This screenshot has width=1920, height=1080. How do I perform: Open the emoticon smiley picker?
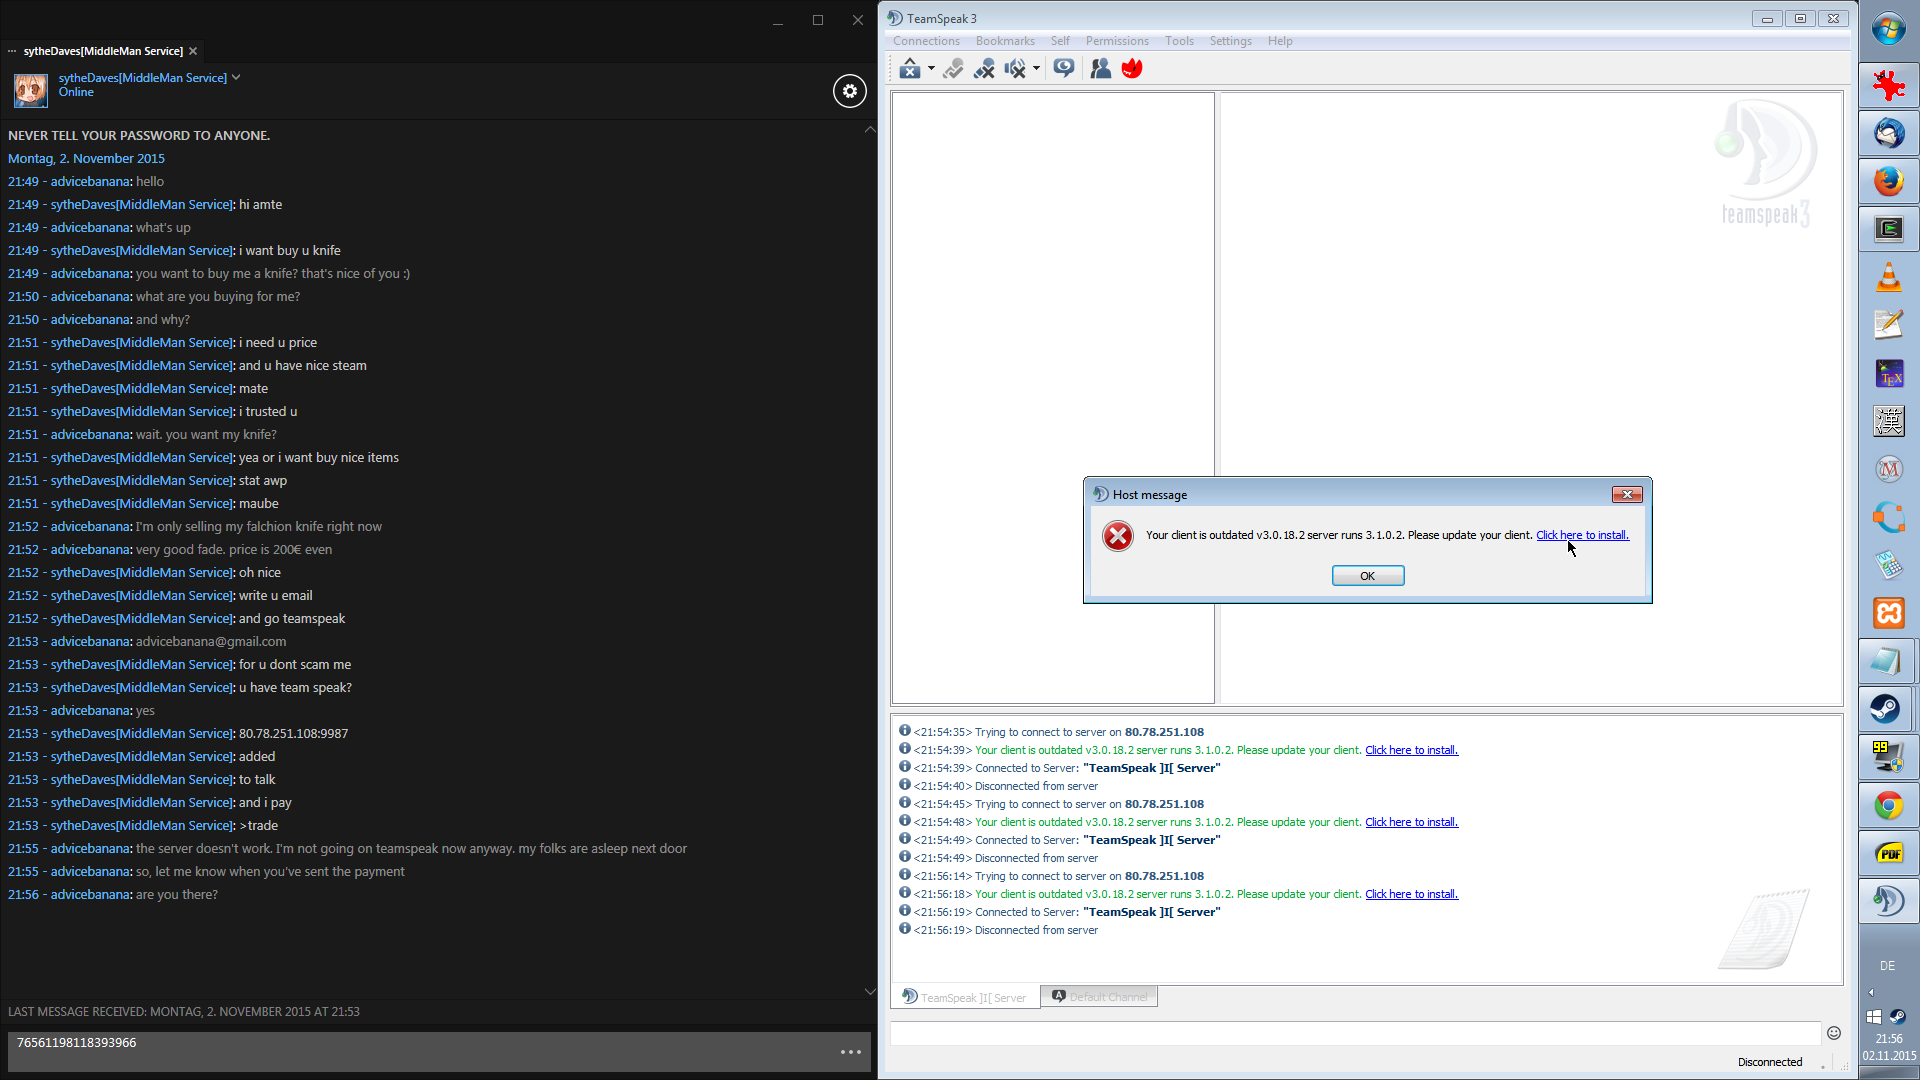(x=1833, y=1033)
